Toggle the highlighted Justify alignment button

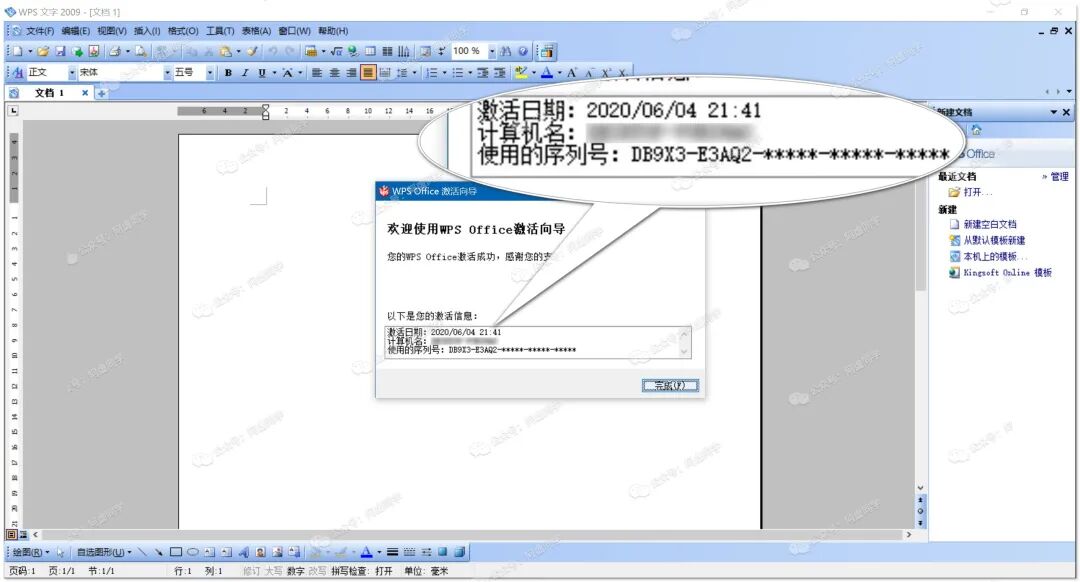point(368,72)
